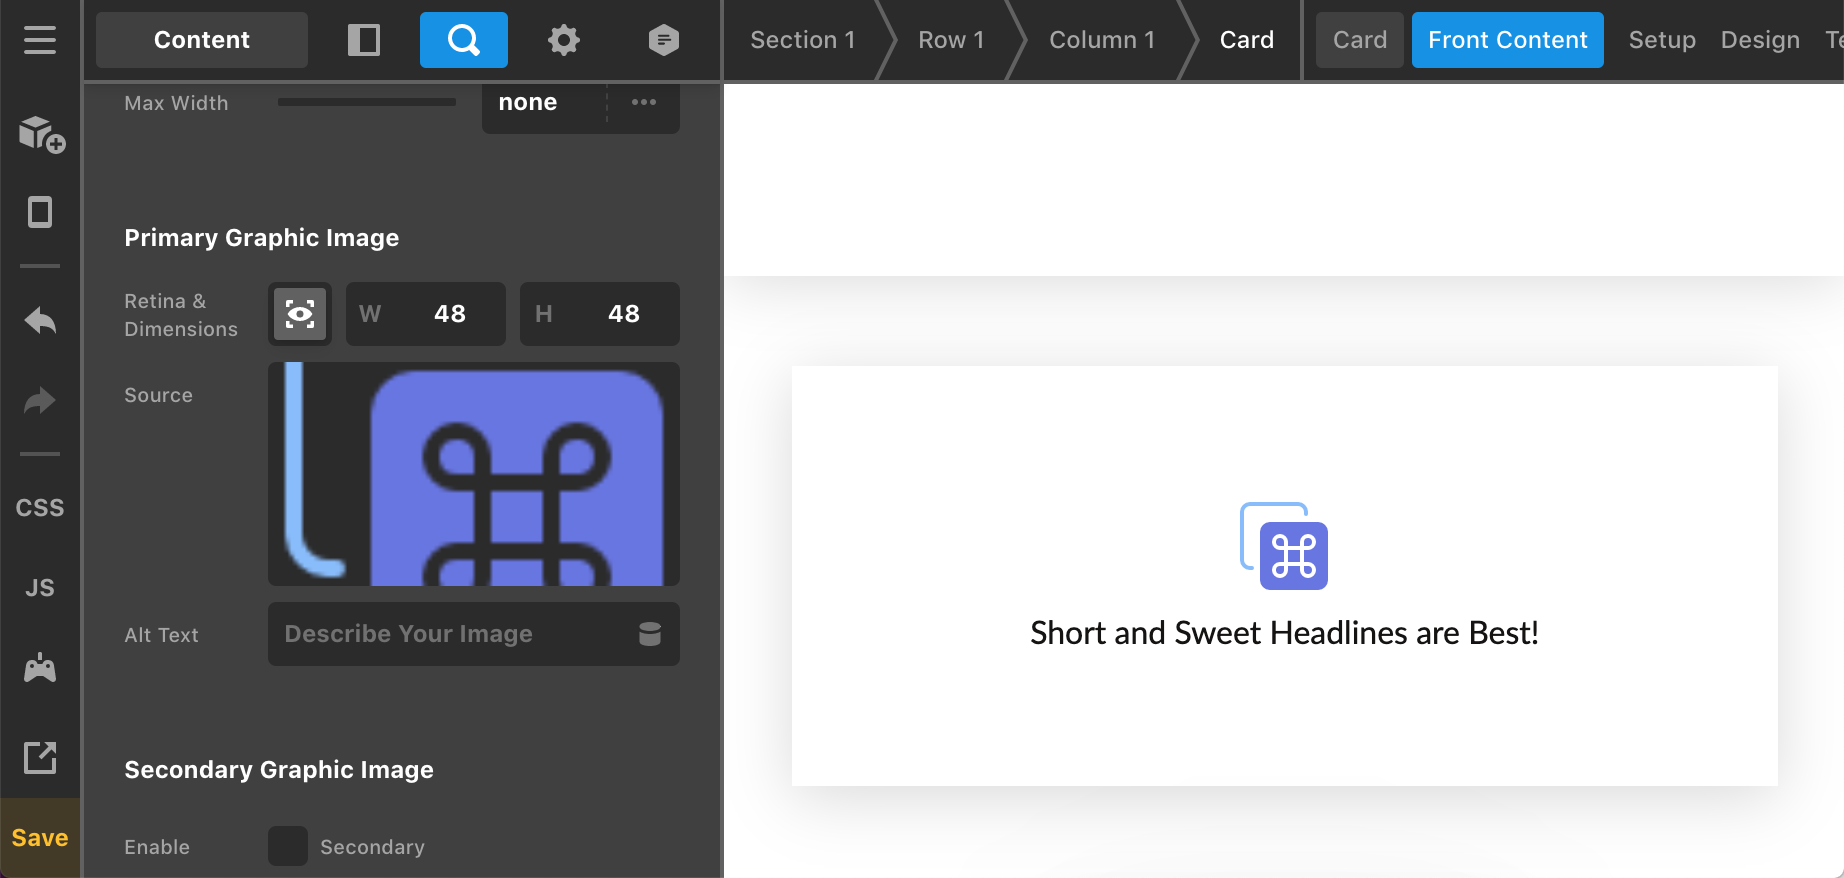
Task: Select Row 1 breadcrumb
Action: (951, 40)
